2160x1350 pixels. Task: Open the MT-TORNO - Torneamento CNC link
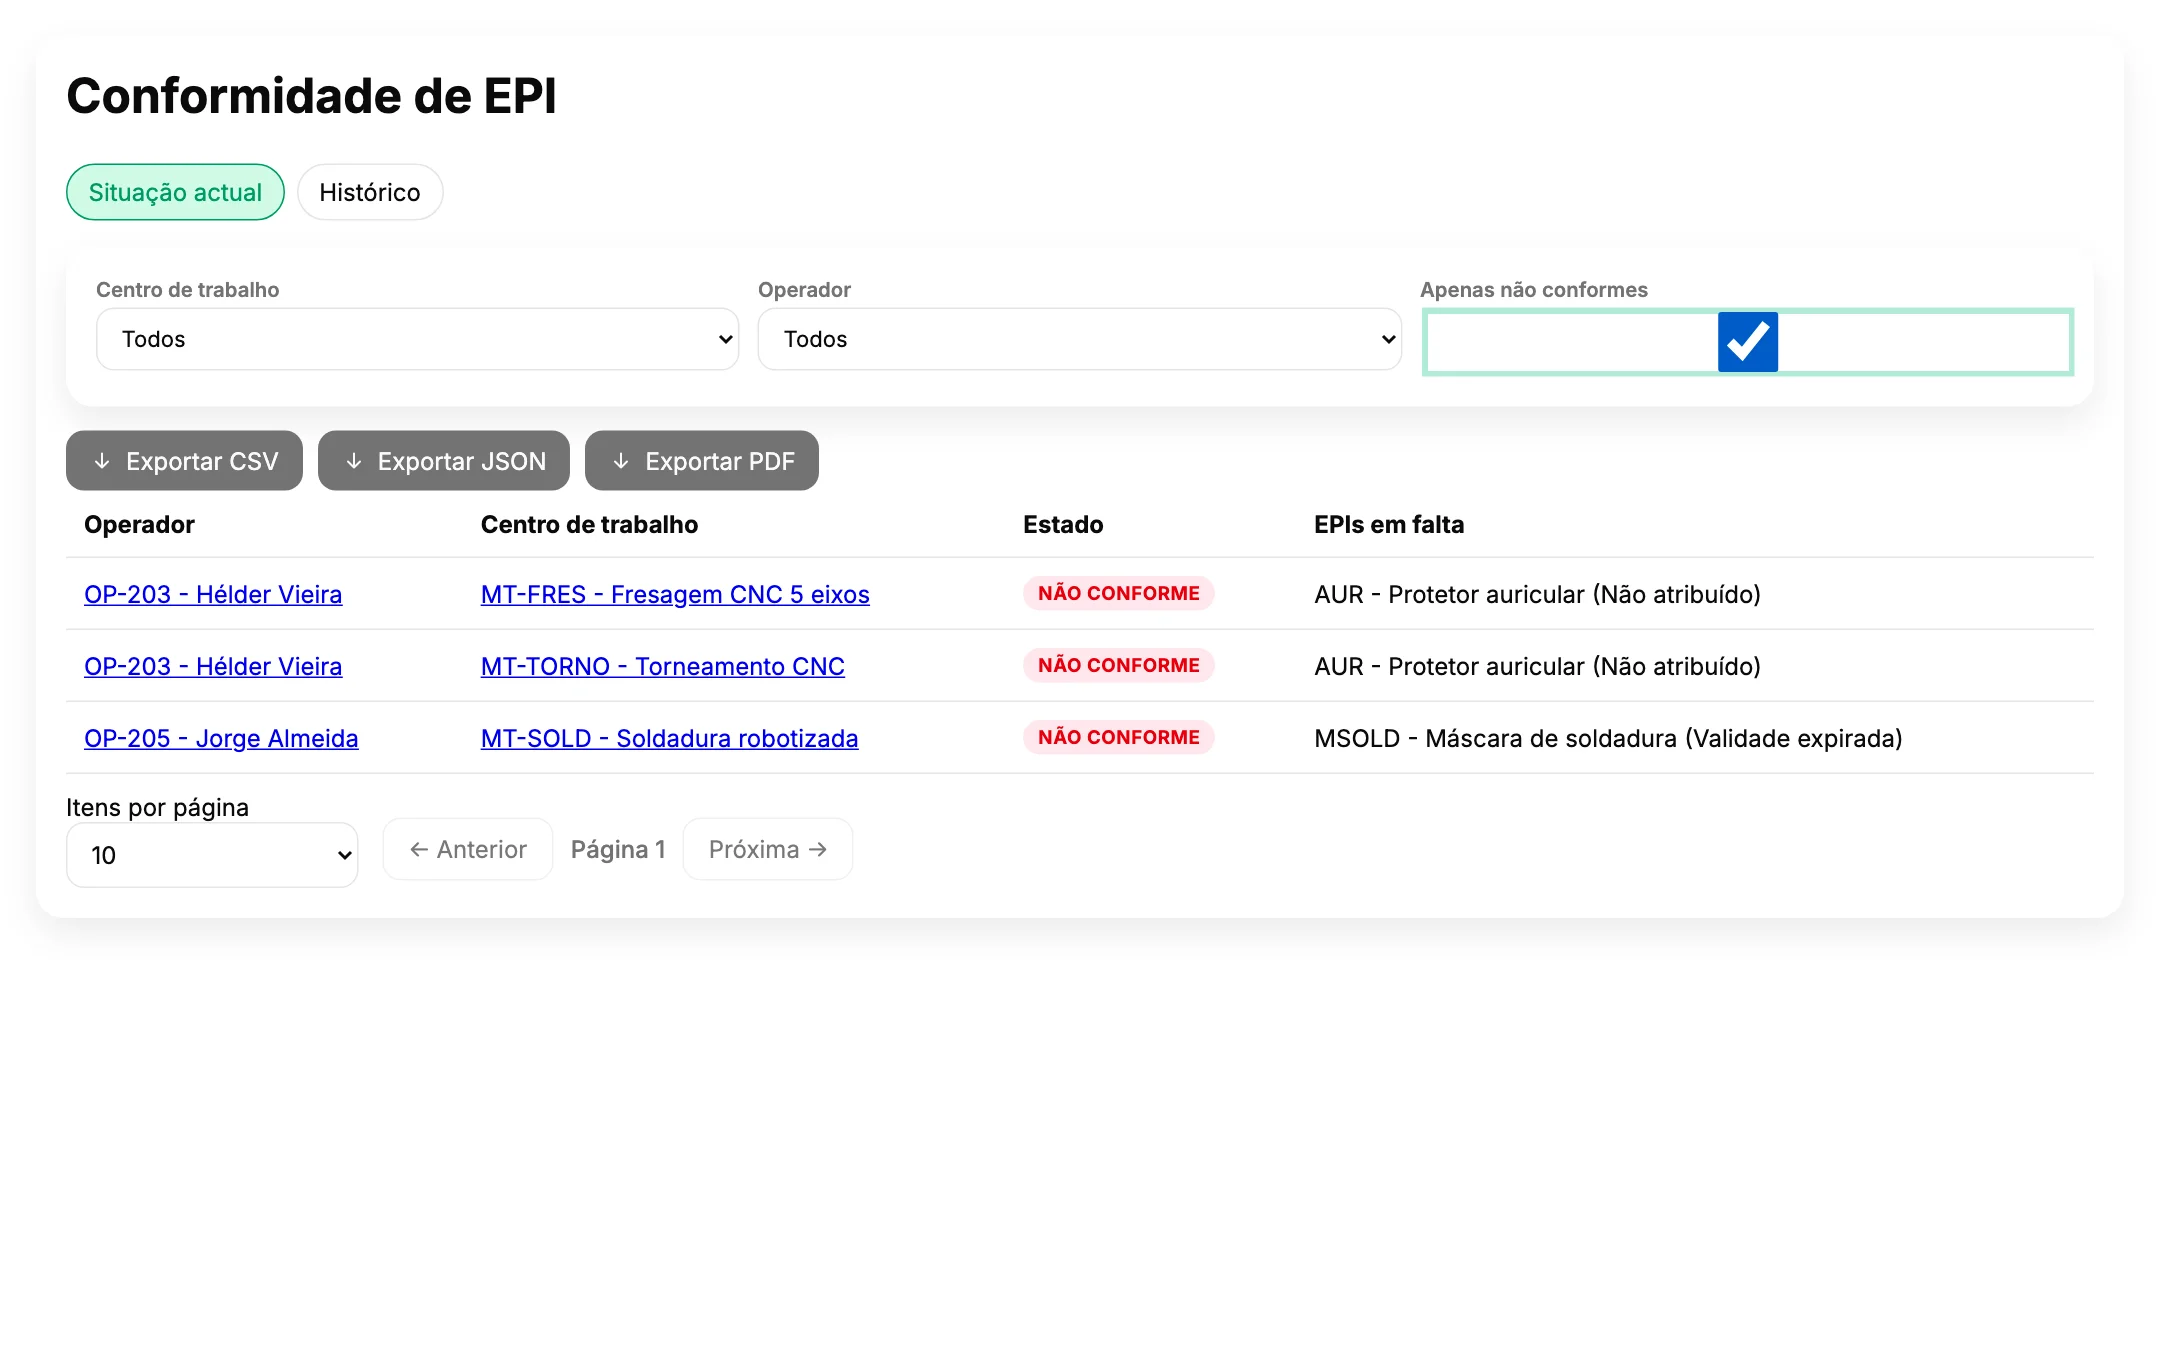pyautogui.click(x=663, y=666)
